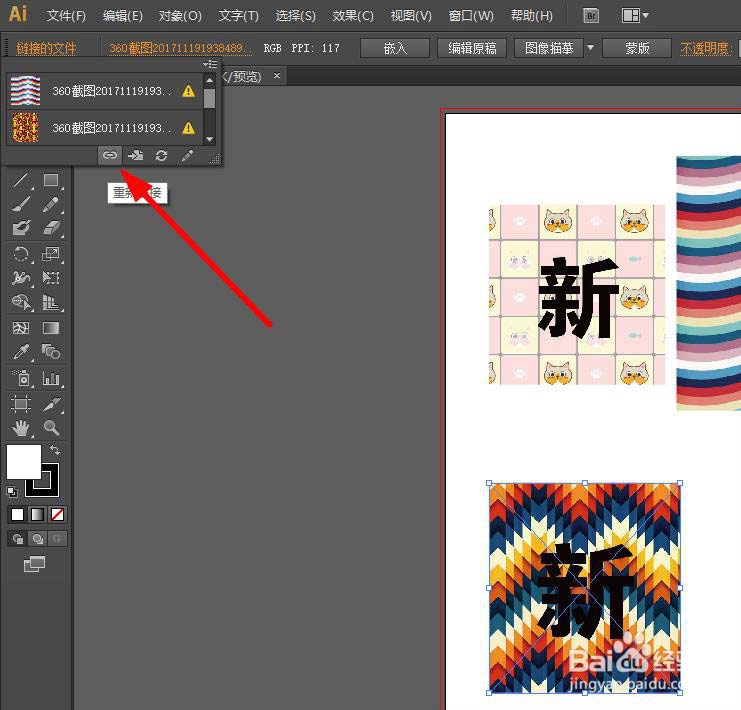741x710 pixels.
Task: Click Go To Link icon
Action: [x=136, y=155]
